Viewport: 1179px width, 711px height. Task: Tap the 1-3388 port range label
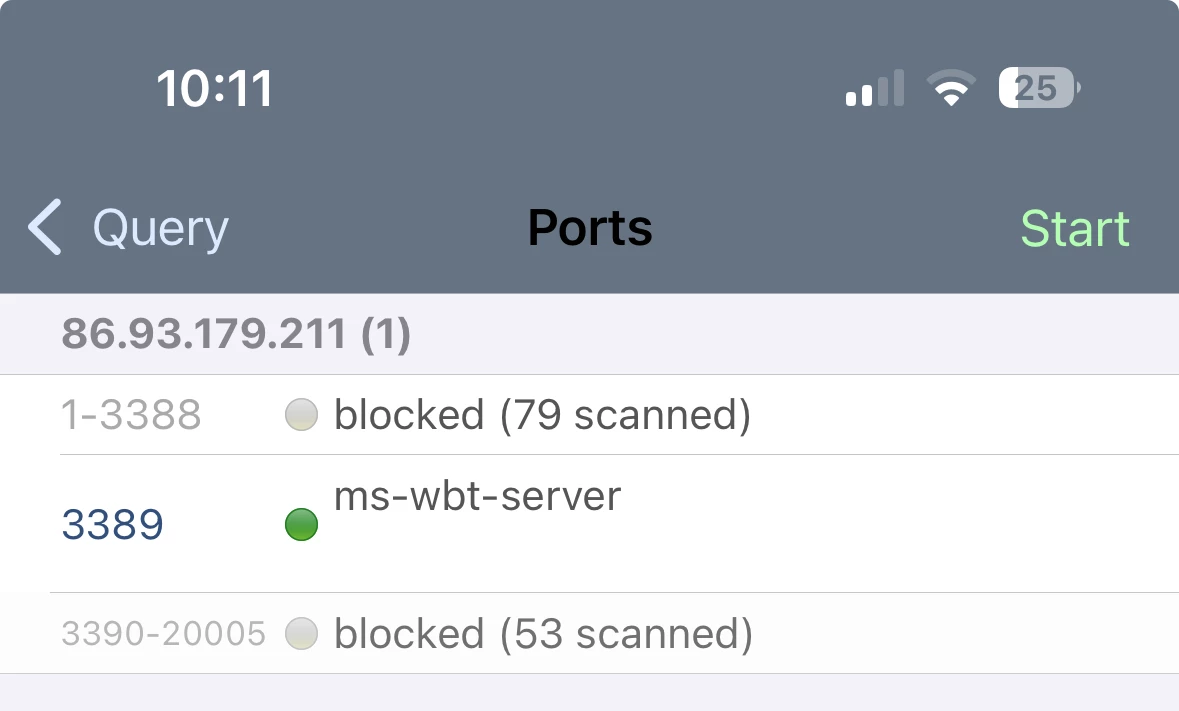click(x=131, y=414)
